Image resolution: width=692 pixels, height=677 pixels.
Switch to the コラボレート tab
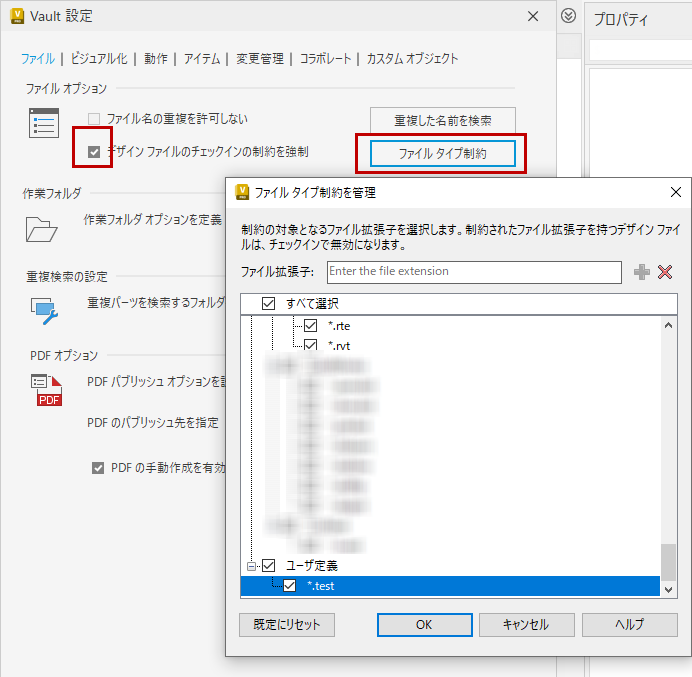[325, 58]
